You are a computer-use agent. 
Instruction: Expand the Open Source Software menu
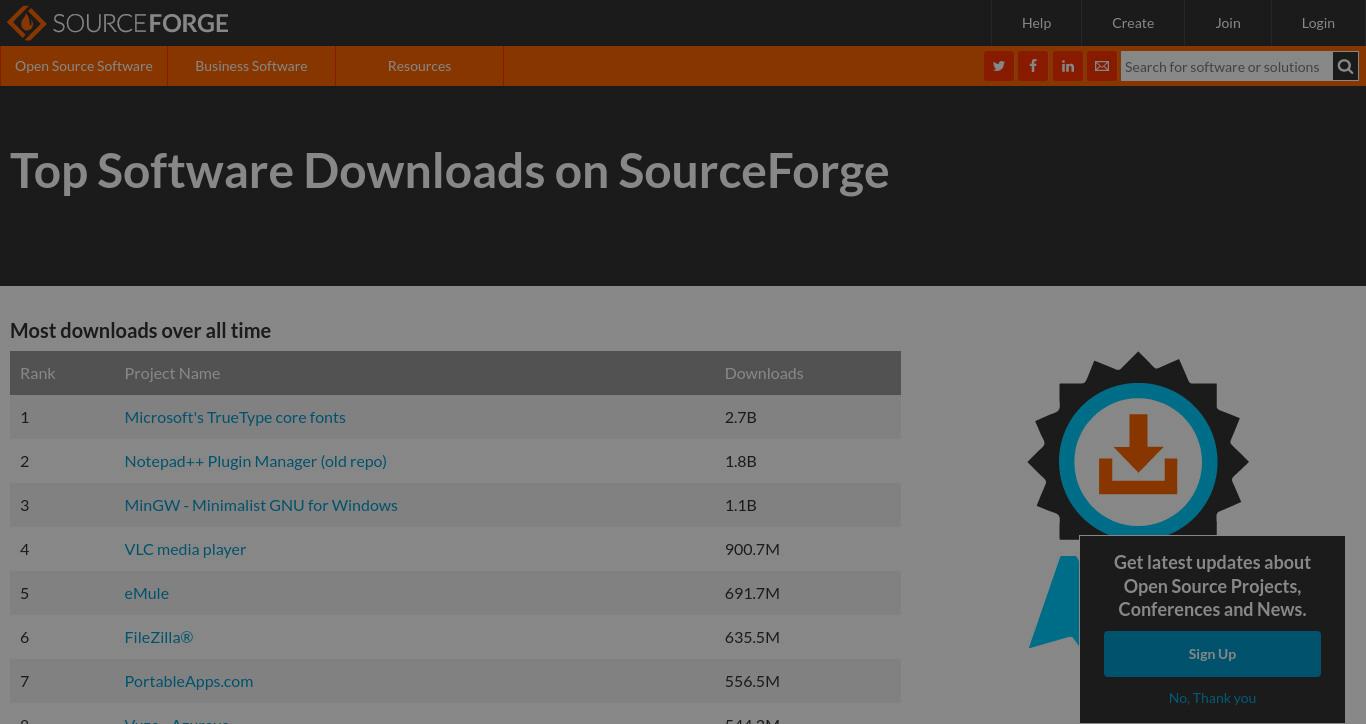click(84, 66)
